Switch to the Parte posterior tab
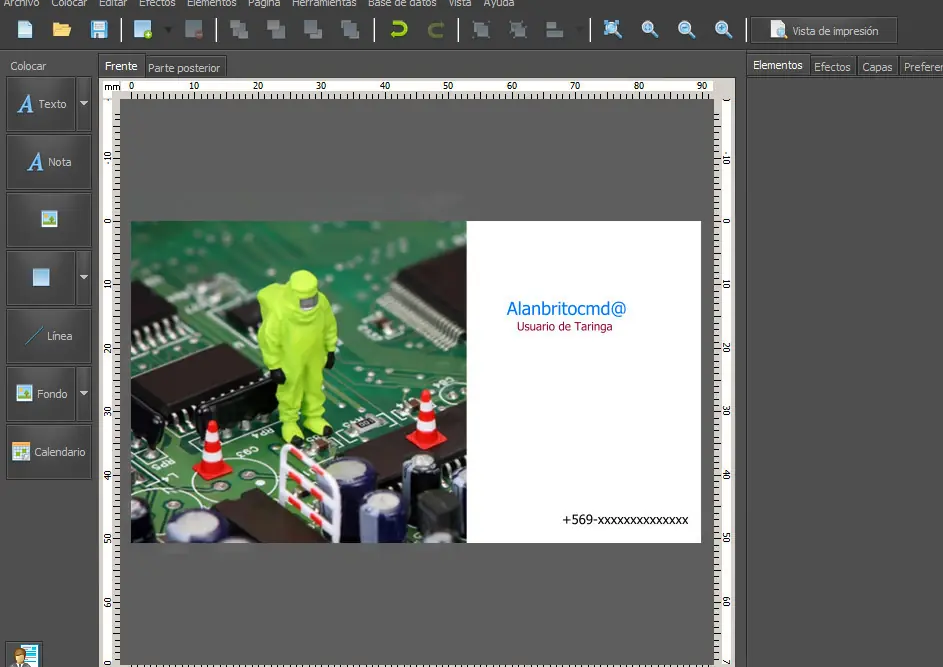Image resolution: width=943 pixels, height=667 pixels. tap(183, 67)
